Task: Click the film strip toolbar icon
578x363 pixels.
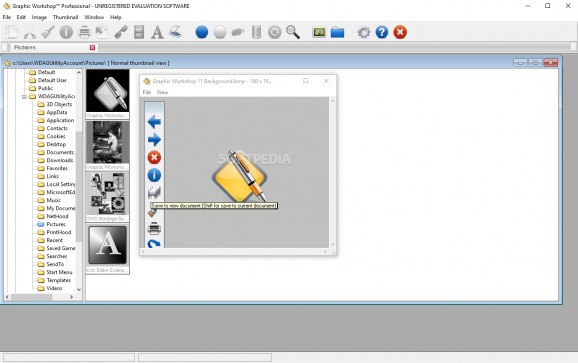Action: [x=139, y=32]
